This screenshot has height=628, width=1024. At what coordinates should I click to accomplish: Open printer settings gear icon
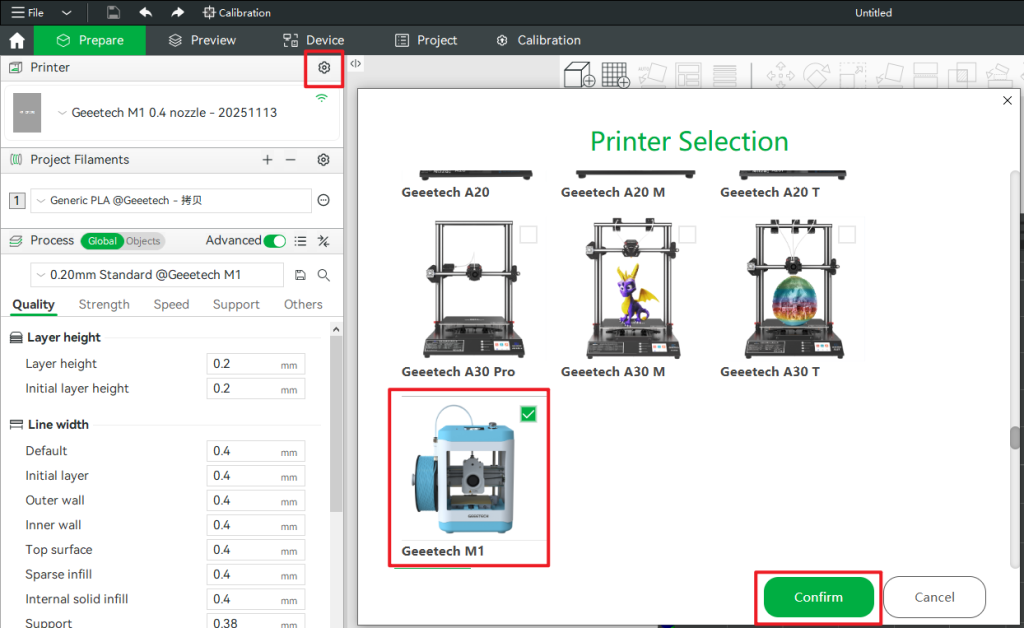[323, 68]
